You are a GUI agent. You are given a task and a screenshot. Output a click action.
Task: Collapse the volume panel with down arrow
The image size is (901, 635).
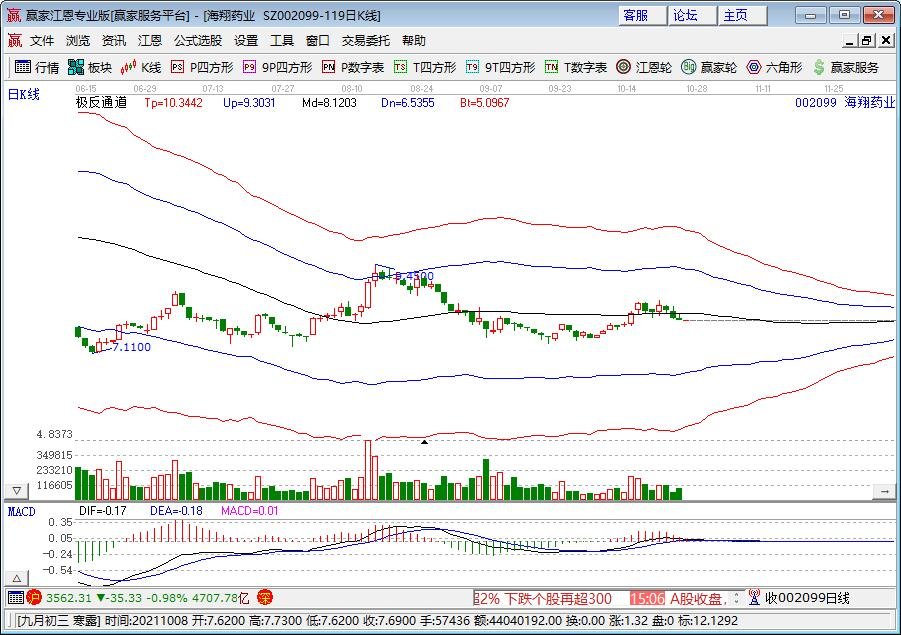(x=16, y=492)
